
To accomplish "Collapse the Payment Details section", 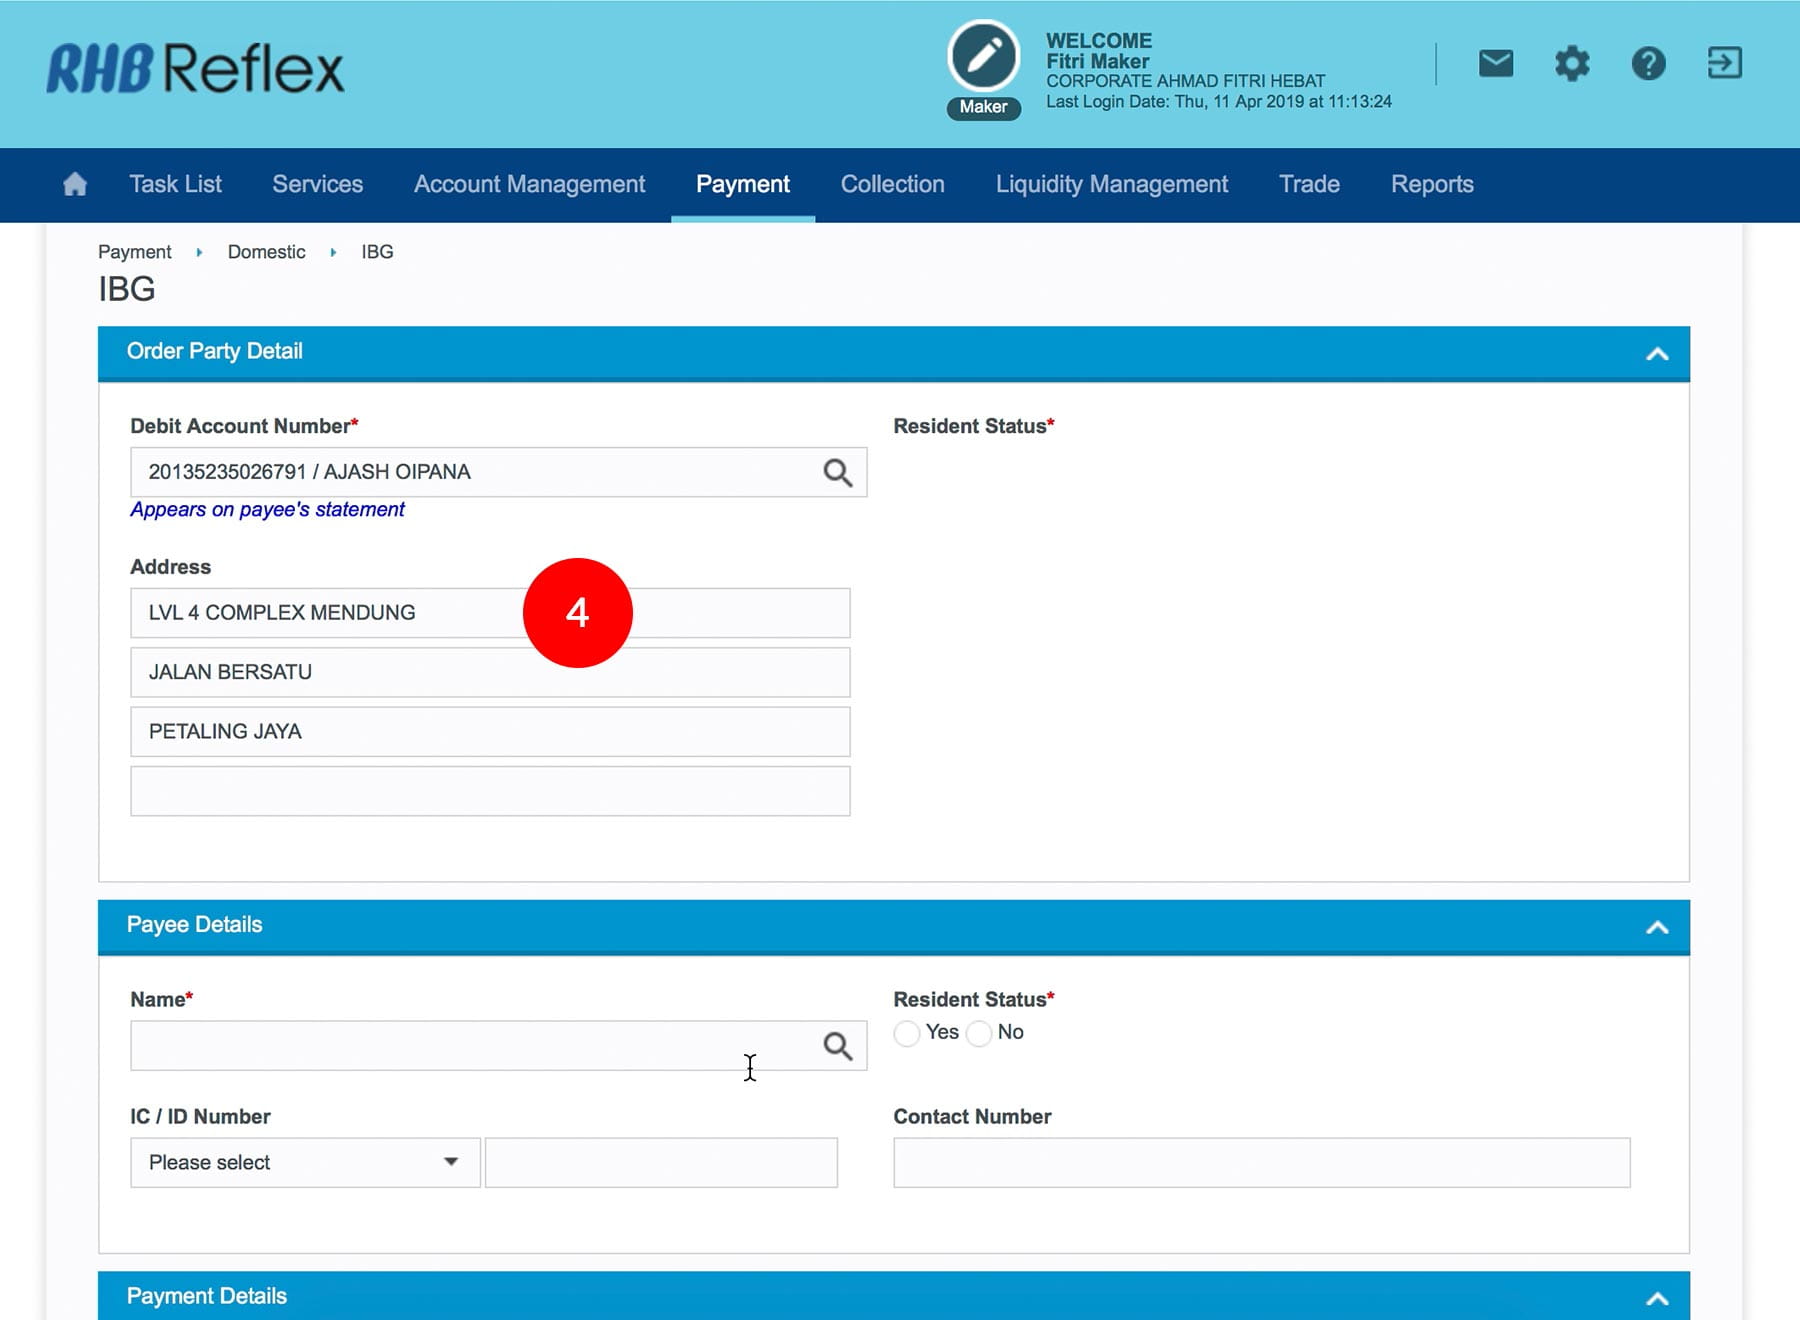I will point(1657,1298).
